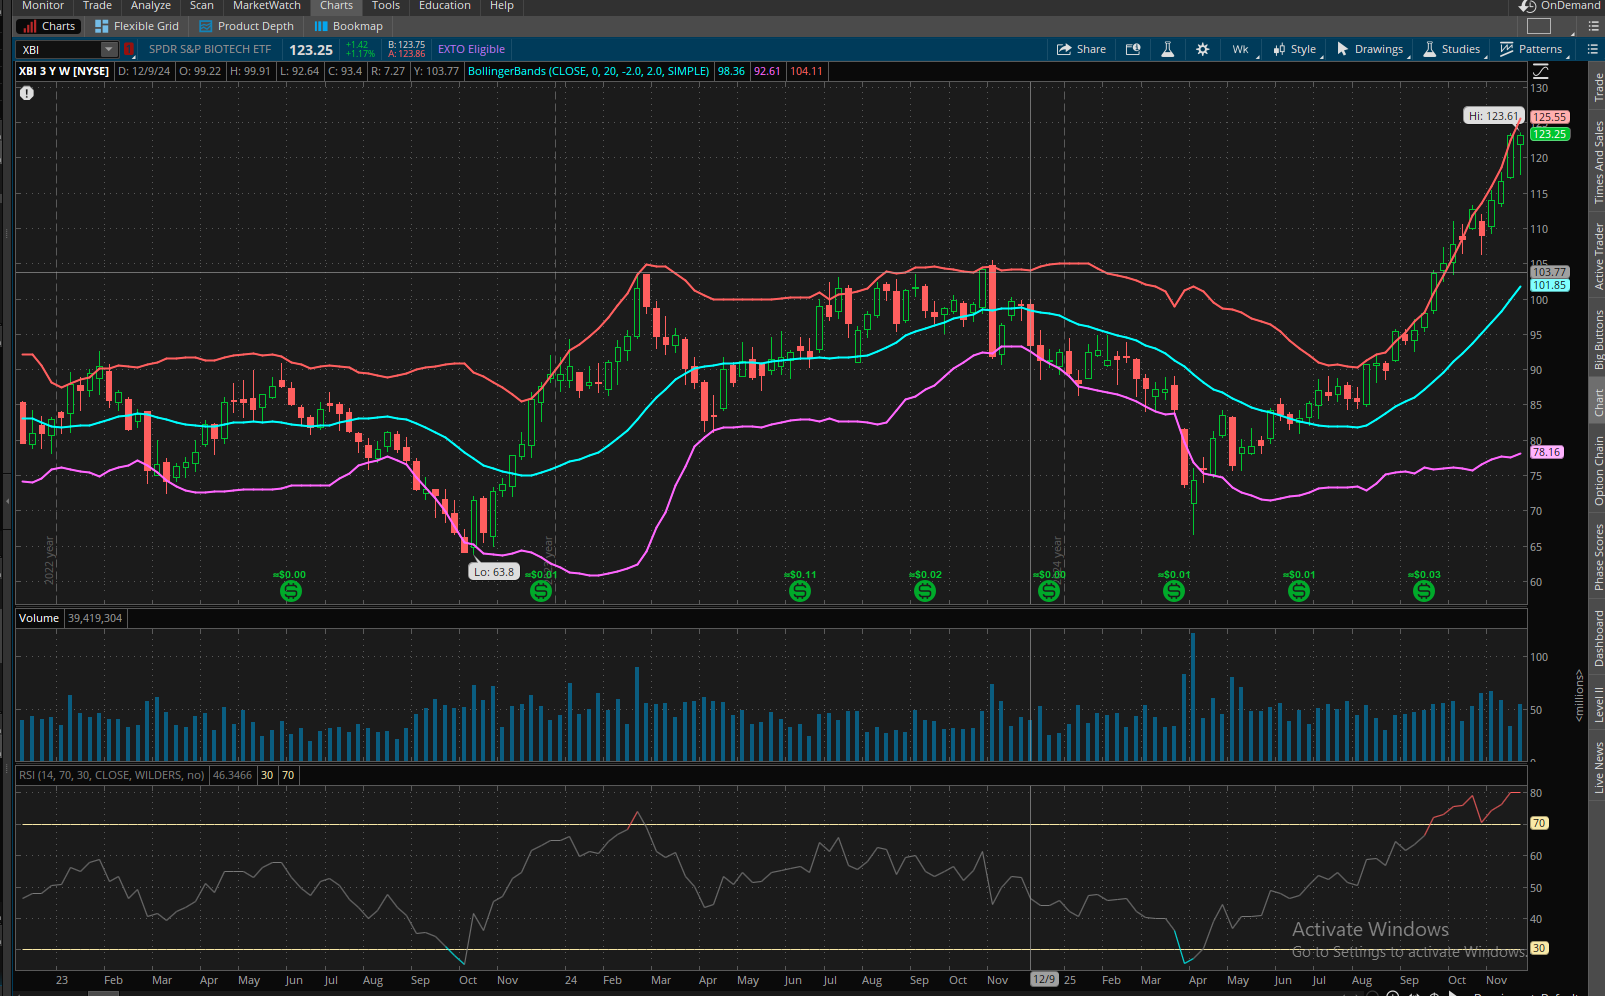Activate OnDemand mode
Screen dimensions: 1605x996
pos(1559,6)
